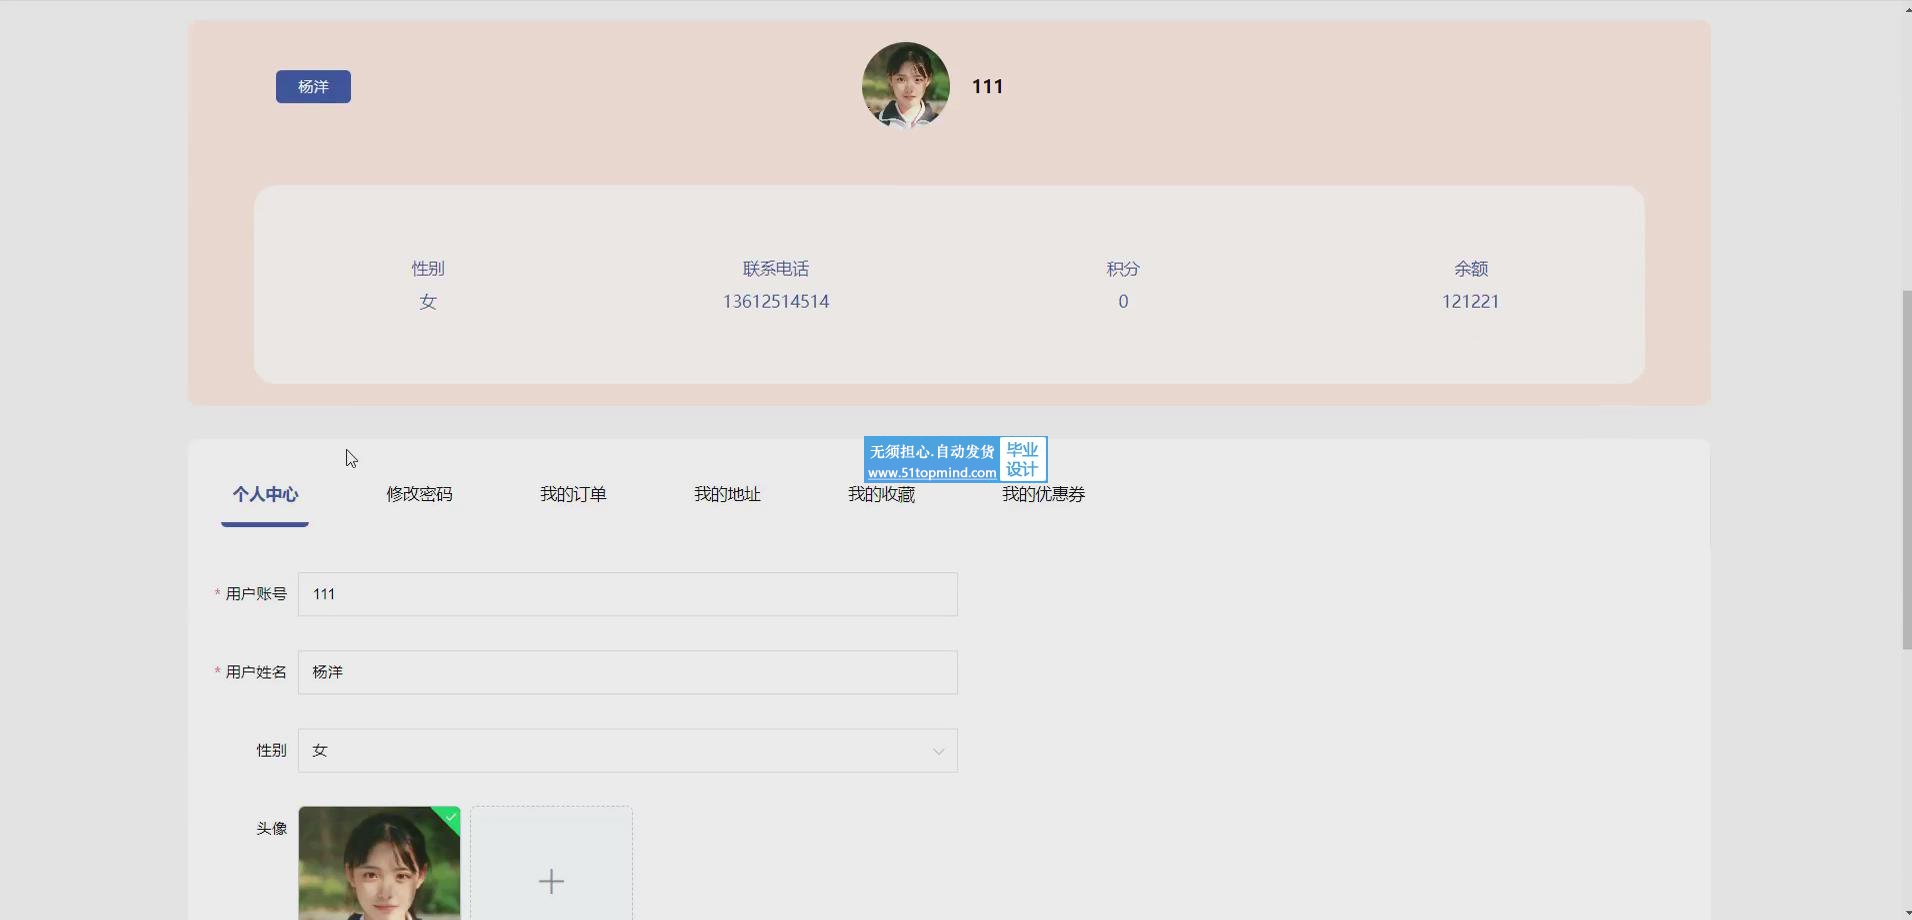Click the 积分 label
The width and height of the screenshot is (1912, 920).
1123,268
